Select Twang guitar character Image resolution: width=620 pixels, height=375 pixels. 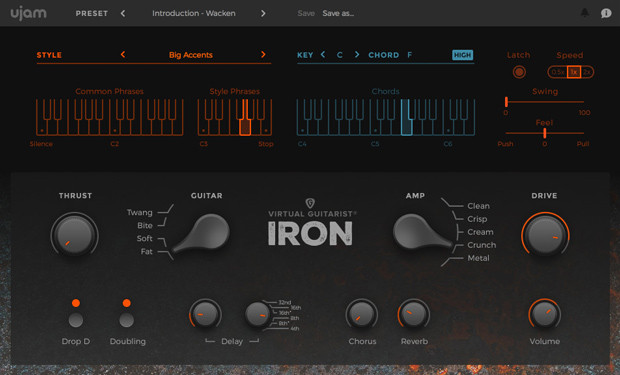tap(140, 212)
